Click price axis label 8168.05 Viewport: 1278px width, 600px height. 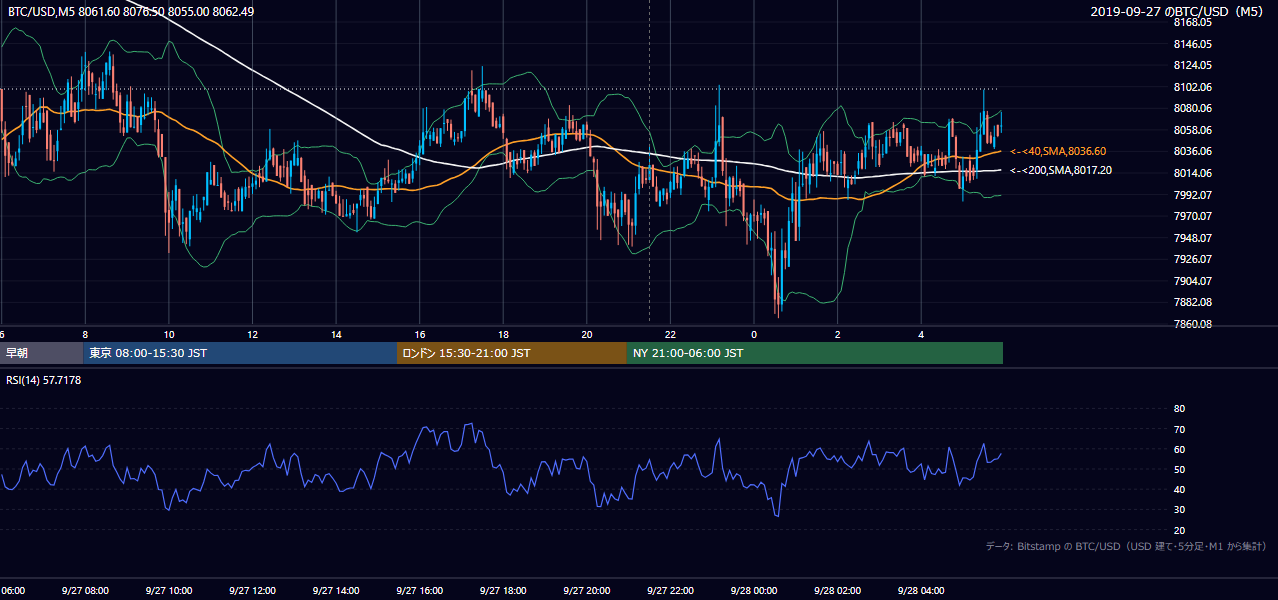1192,22
